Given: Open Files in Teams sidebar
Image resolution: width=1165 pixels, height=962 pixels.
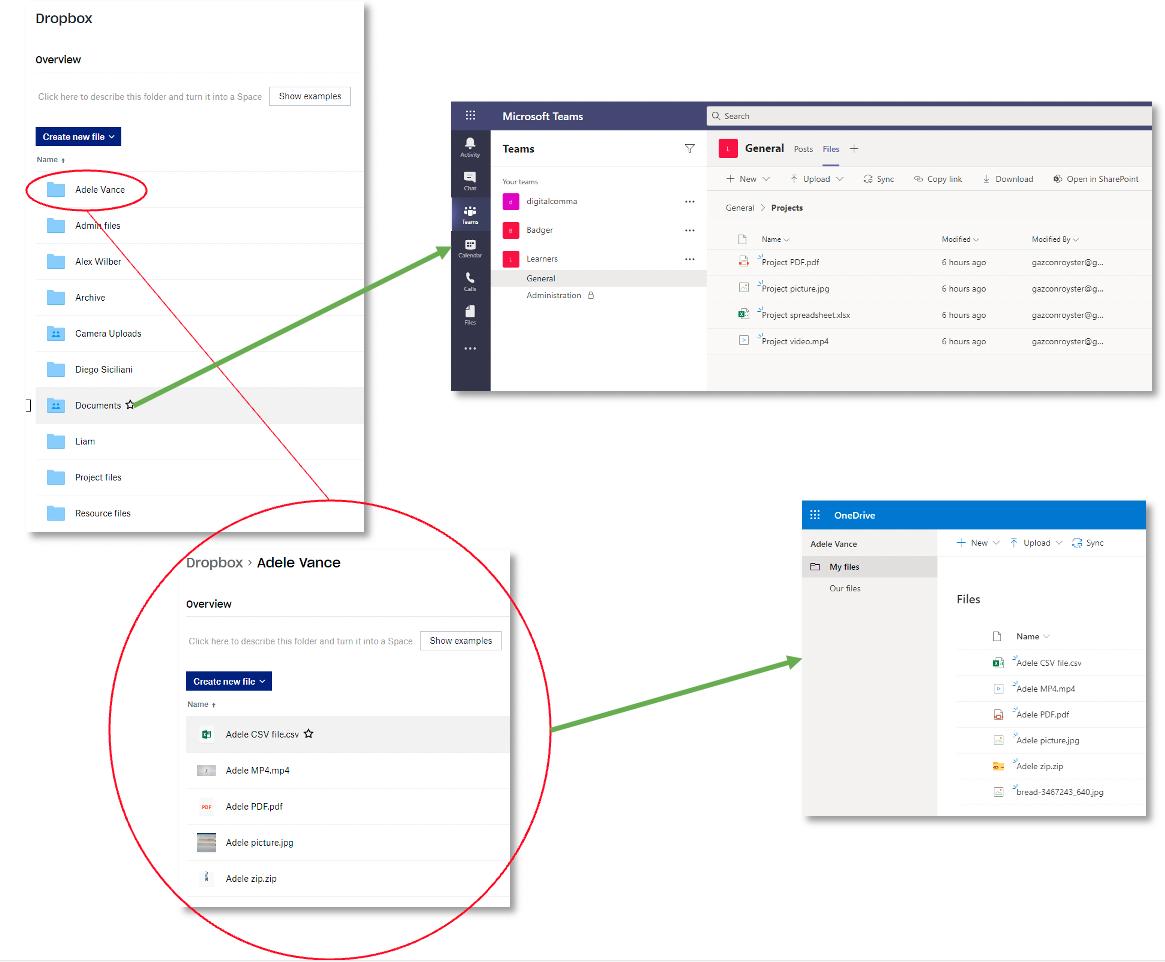Looking at the screenshot, I should coord(470,315).
